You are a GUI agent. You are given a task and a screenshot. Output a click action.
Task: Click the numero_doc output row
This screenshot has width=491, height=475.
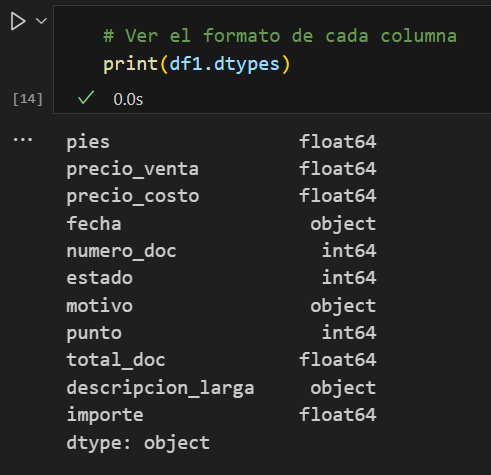coord(221,251)
